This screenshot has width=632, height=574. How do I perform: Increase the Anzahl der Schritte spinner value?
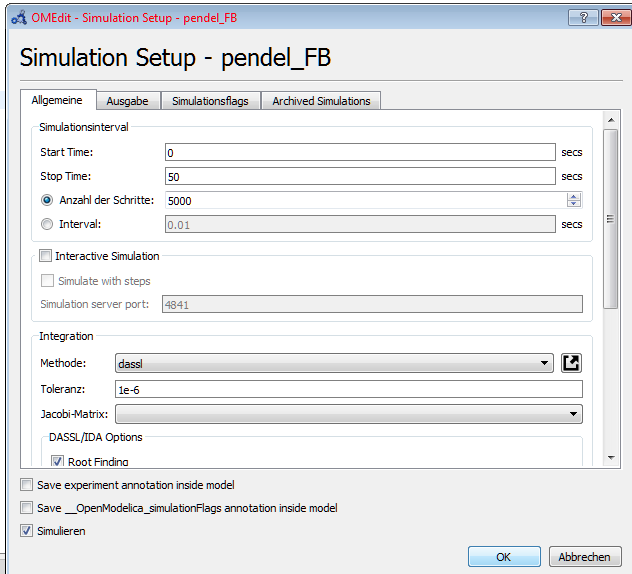tap(573, 196)
